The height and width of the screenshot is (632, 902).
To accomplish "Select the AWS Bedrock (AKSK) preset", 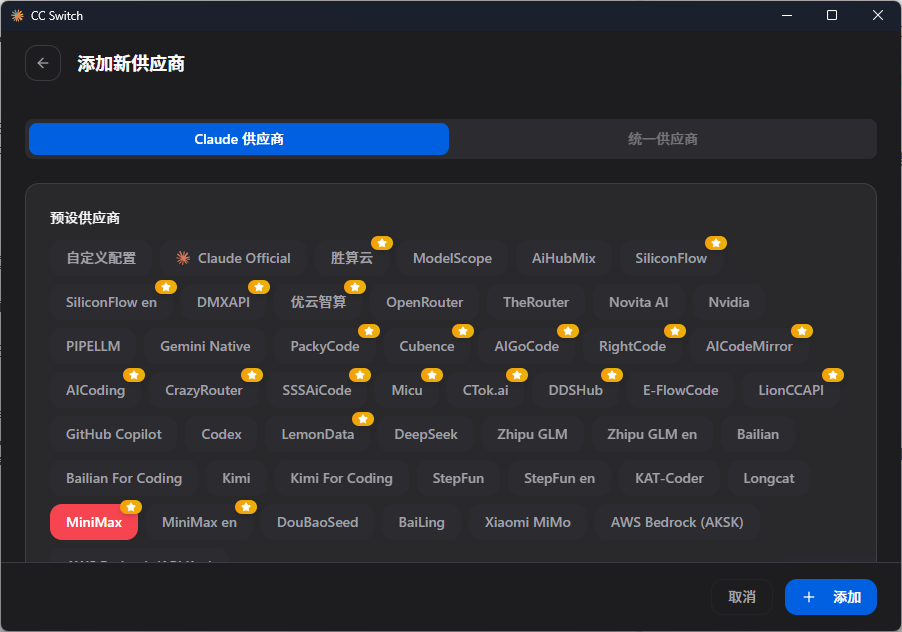I will pyautogui.click(x=677, y=522).
